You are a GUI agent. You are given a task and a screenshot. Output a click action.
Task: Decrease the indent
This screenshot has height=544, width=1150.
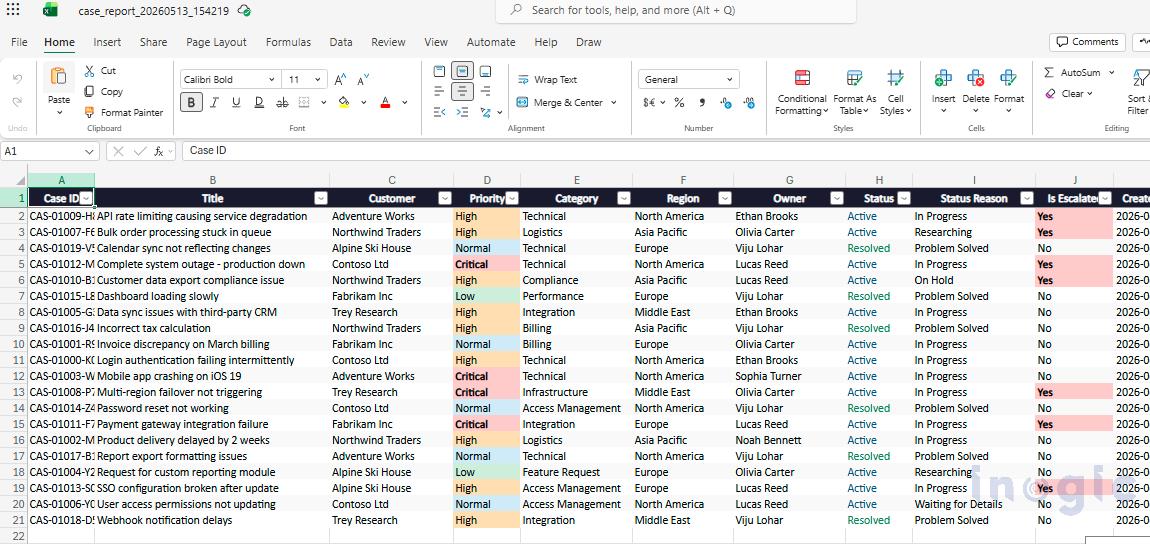pyautogui.click(x=439, y=112)
